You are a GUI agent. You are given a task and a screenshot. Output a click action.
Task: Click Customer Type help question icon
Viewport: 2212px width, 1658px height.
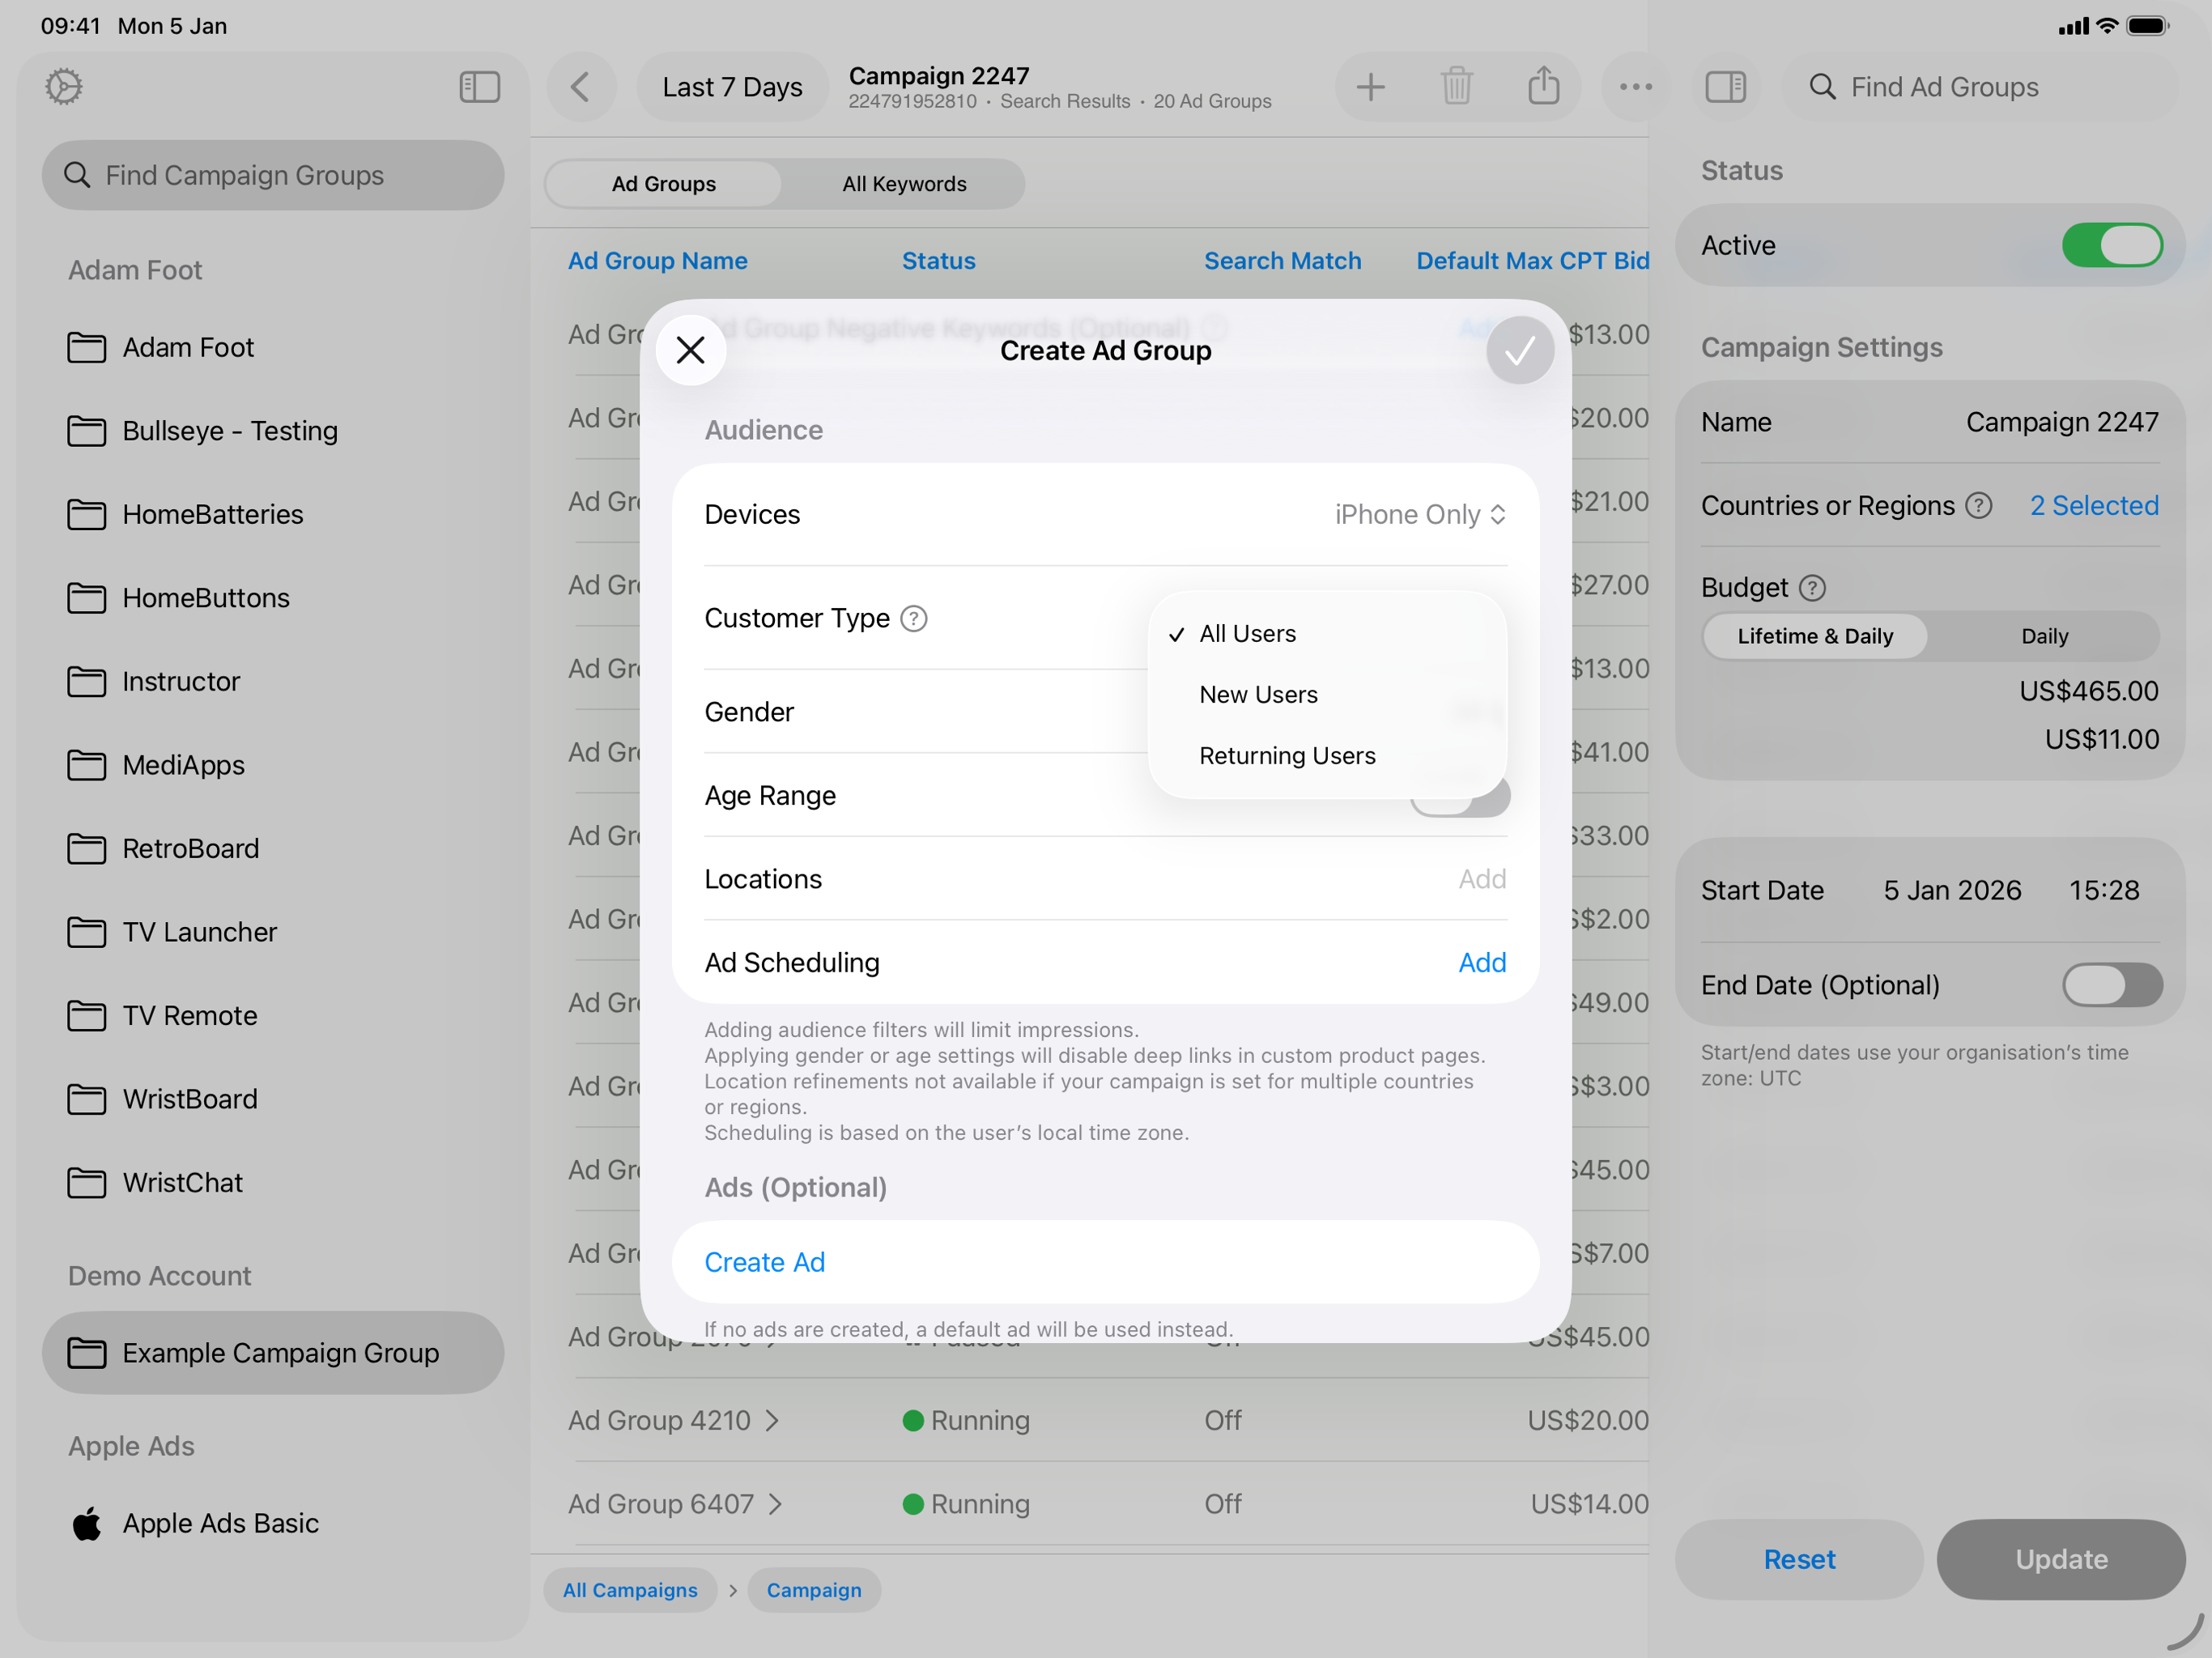tap(913, 619)
